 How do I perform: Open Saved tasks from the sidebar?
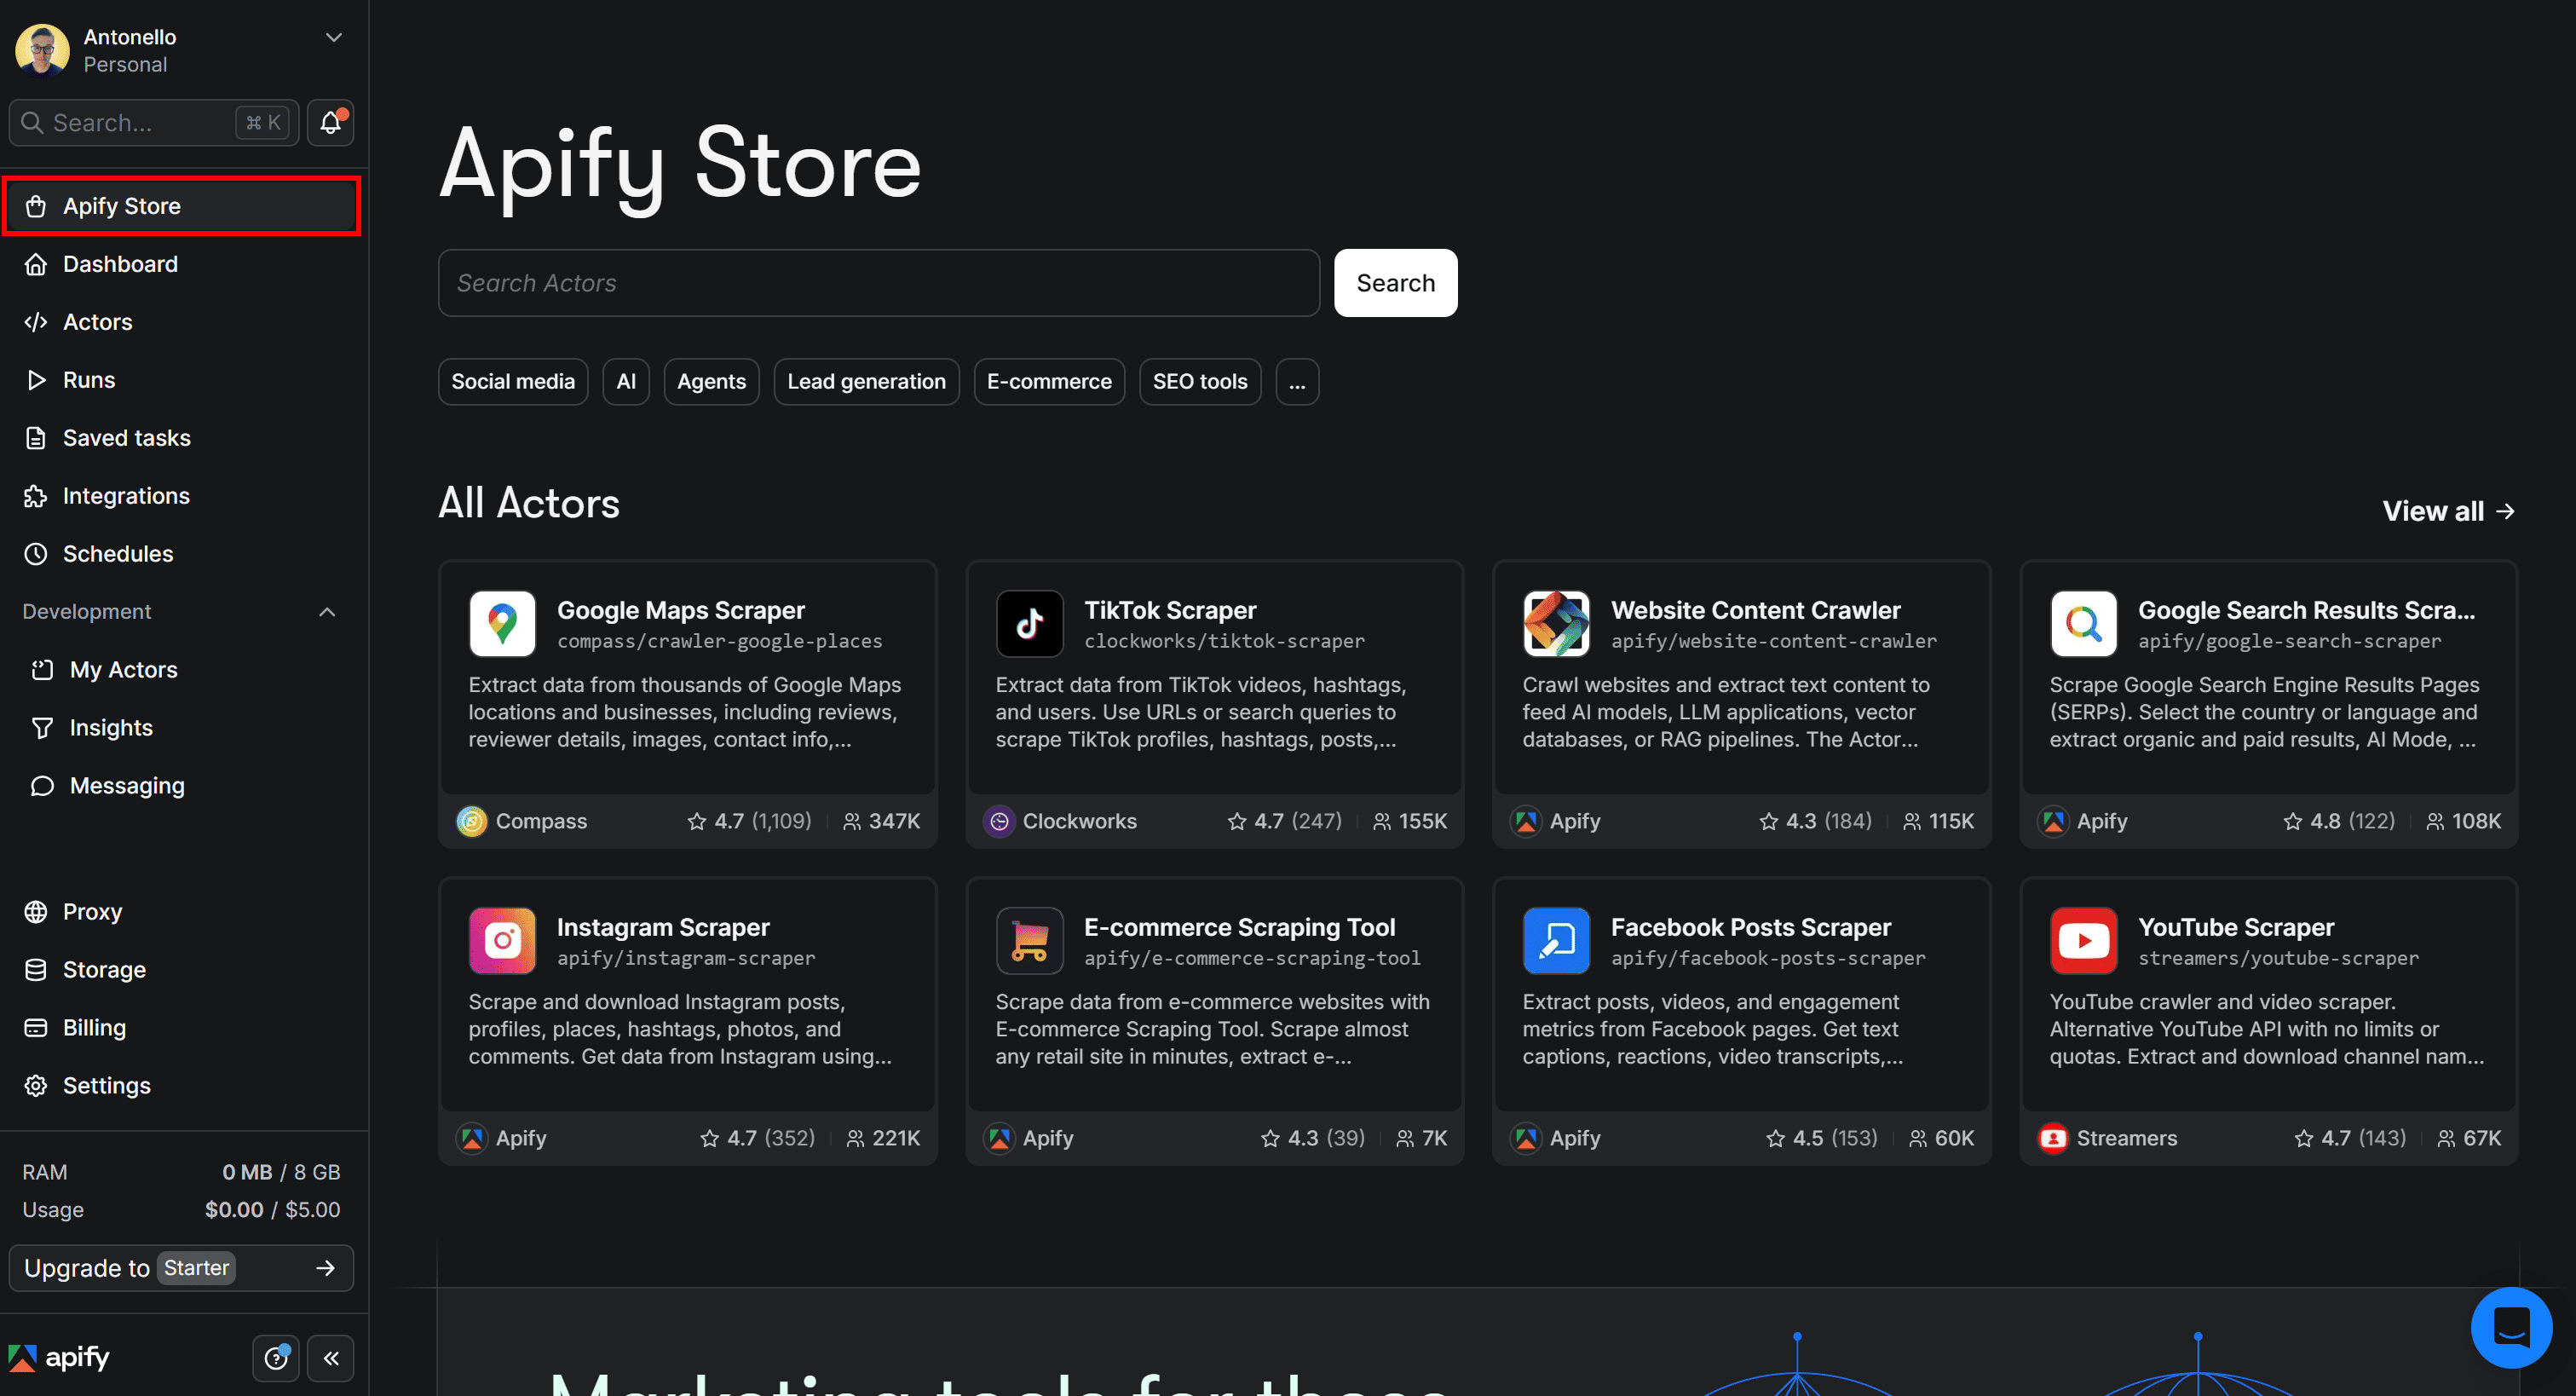126,437
